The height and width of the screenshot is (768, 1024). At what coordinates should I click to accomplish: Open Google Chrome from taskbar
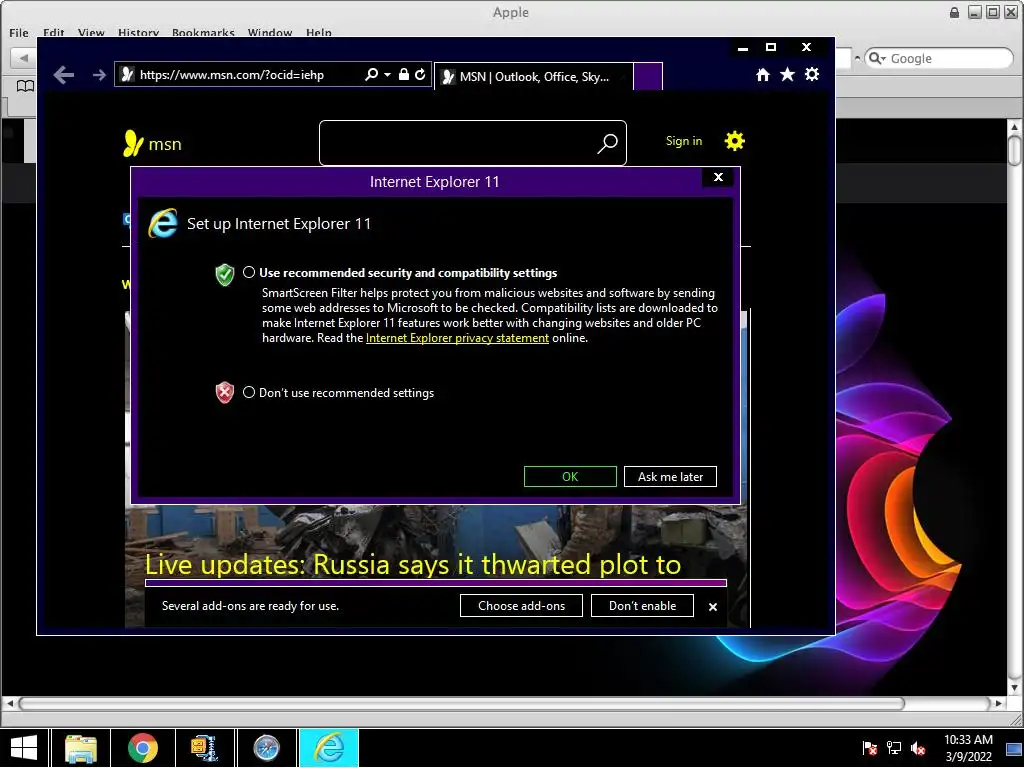143,748
